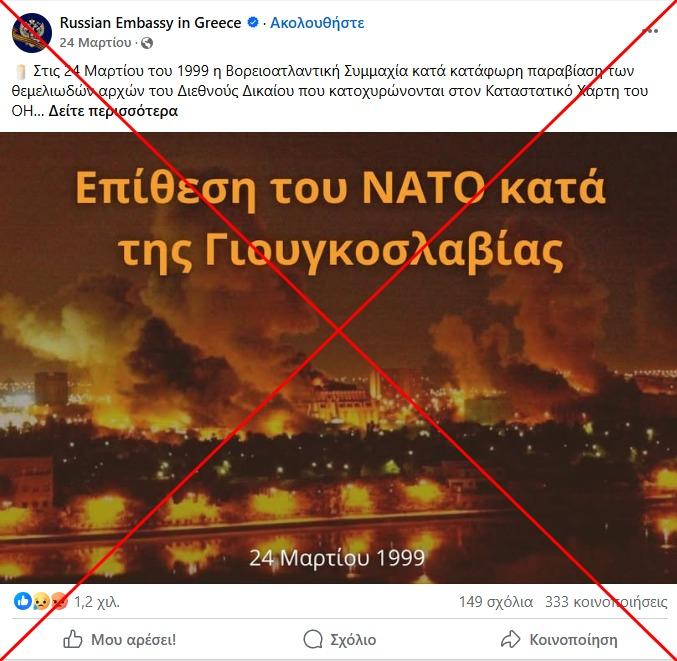Click the share arrow Κοινοποίηση icon
The image size is (677, 661).
coord(511,639)
